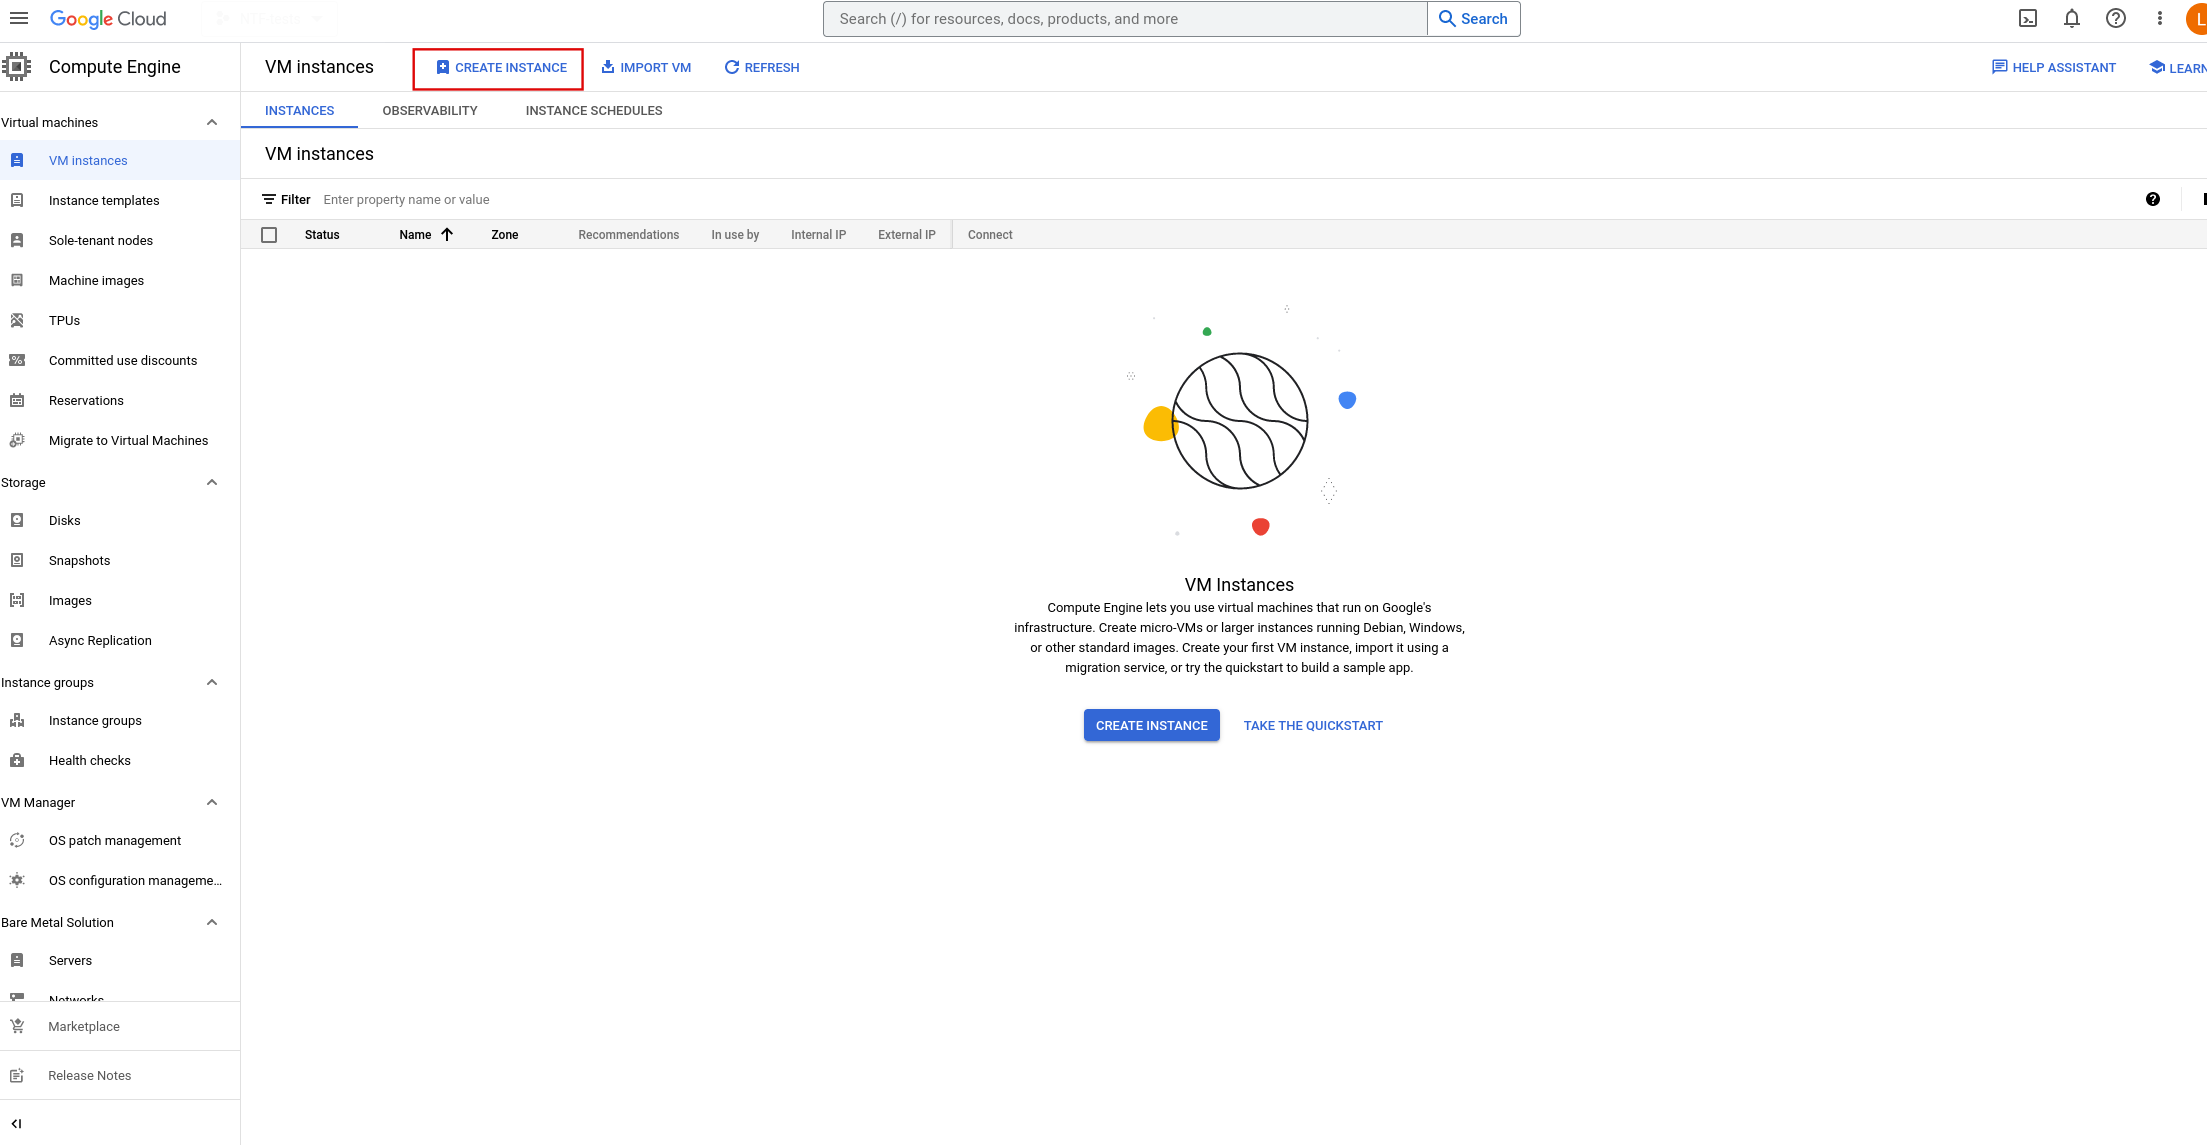Click the blue Create Instance button
The height and width of the screenshot is (1145, 2207).
pyautogui.click(x=1151, y=725)
